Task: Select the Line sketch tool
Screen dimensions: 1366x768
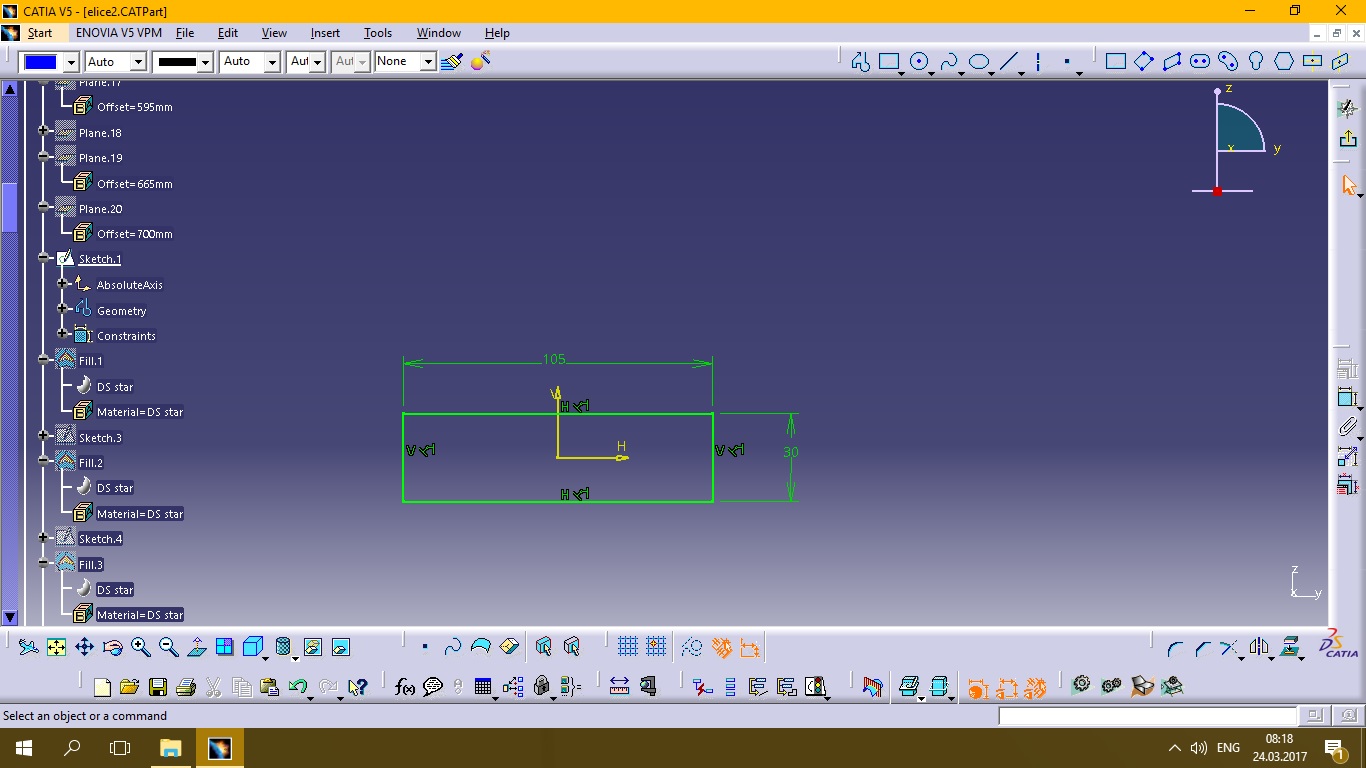Action: [1009, 62]
